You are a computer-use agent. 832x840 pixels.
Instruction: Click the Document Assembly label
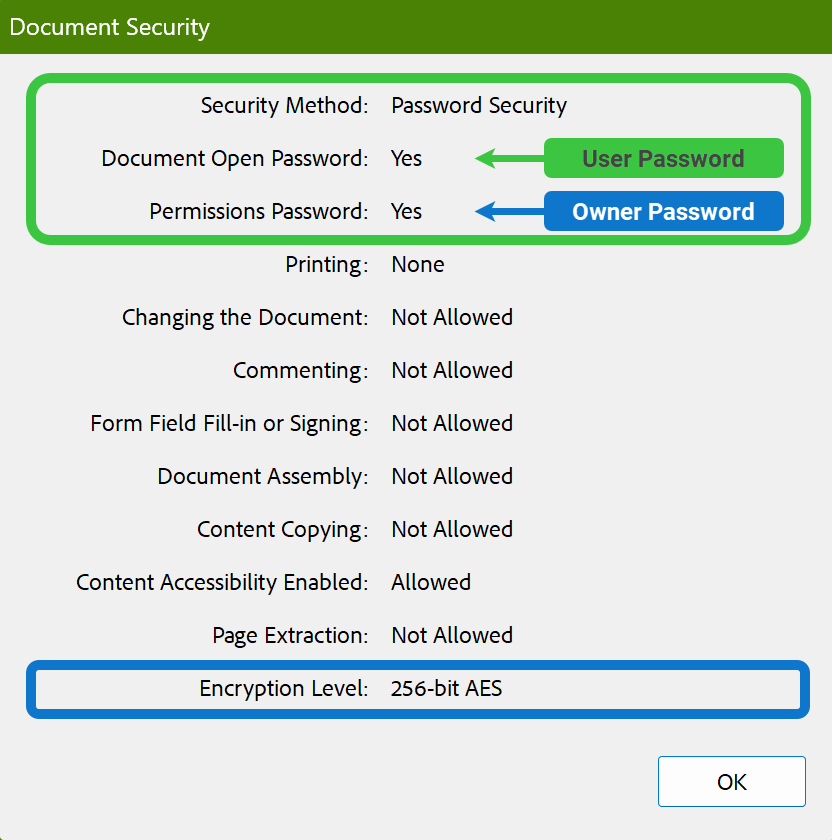coord(263,476)
